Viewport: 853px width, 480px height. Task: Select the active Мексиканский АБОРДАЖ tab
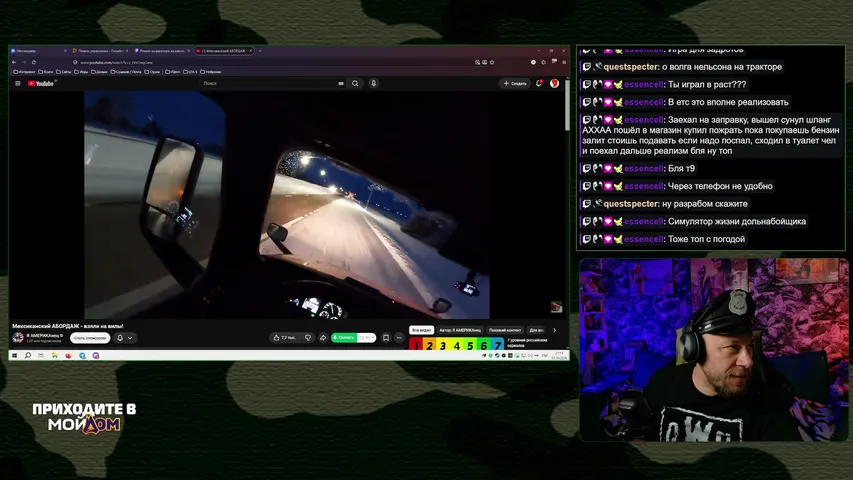[224, 51]
